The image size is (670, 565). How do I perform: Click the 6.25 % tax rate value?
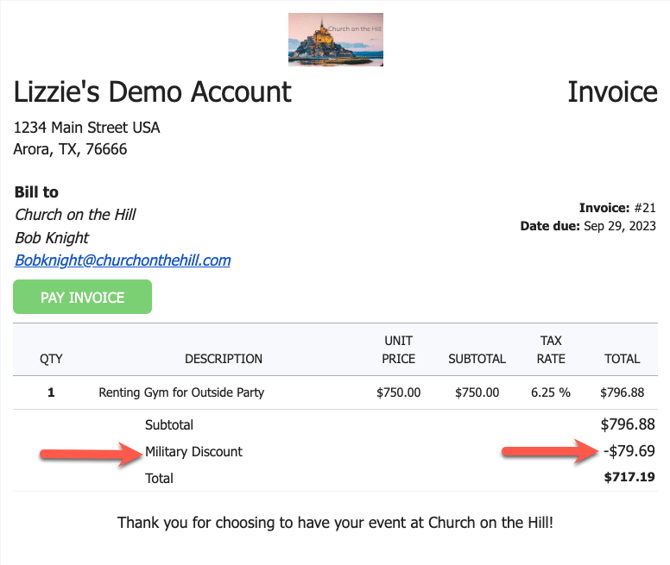[551, 393]
